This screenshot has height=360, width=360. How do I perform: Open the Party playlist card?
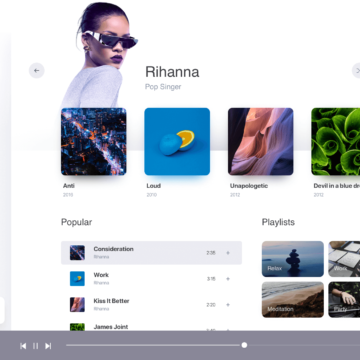(x=344, y=300)
